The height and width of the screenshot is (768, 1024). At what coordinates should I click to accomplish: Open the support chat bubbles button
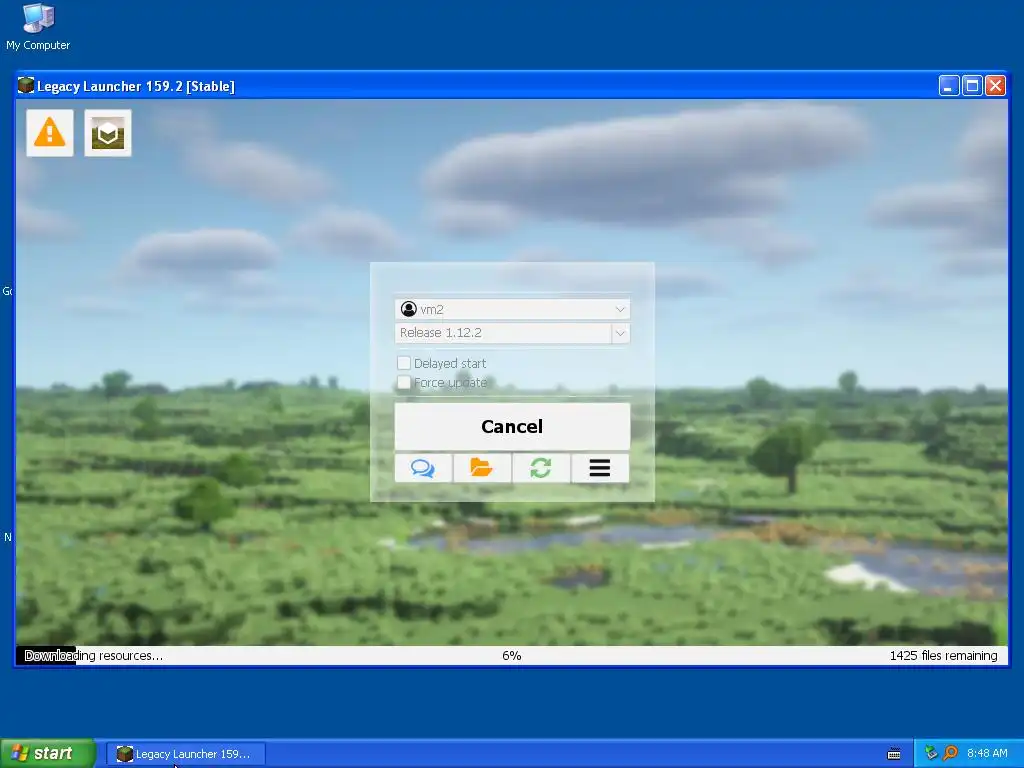click(423, 468)
